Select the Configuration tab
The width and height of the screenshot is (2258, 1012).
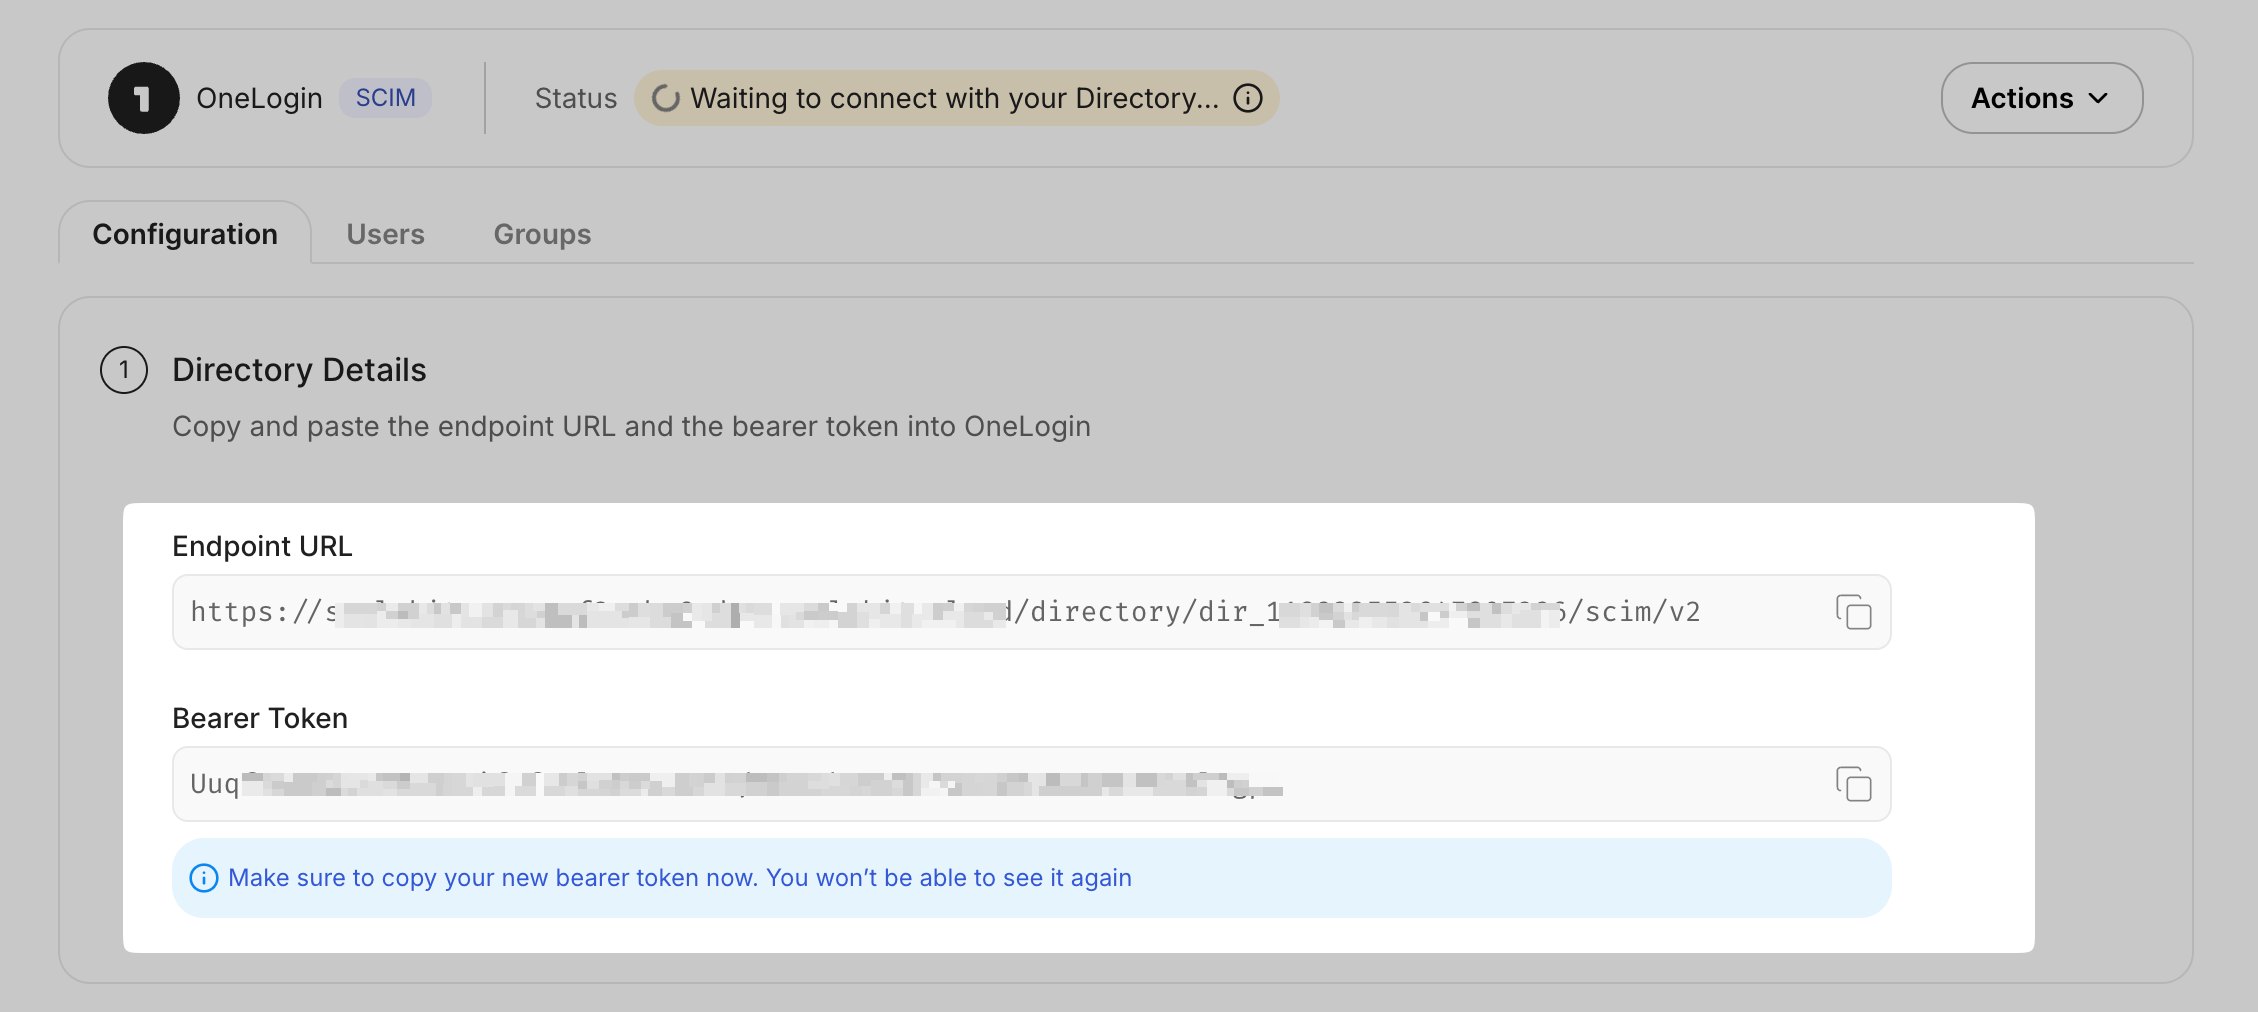click(185, 234)
